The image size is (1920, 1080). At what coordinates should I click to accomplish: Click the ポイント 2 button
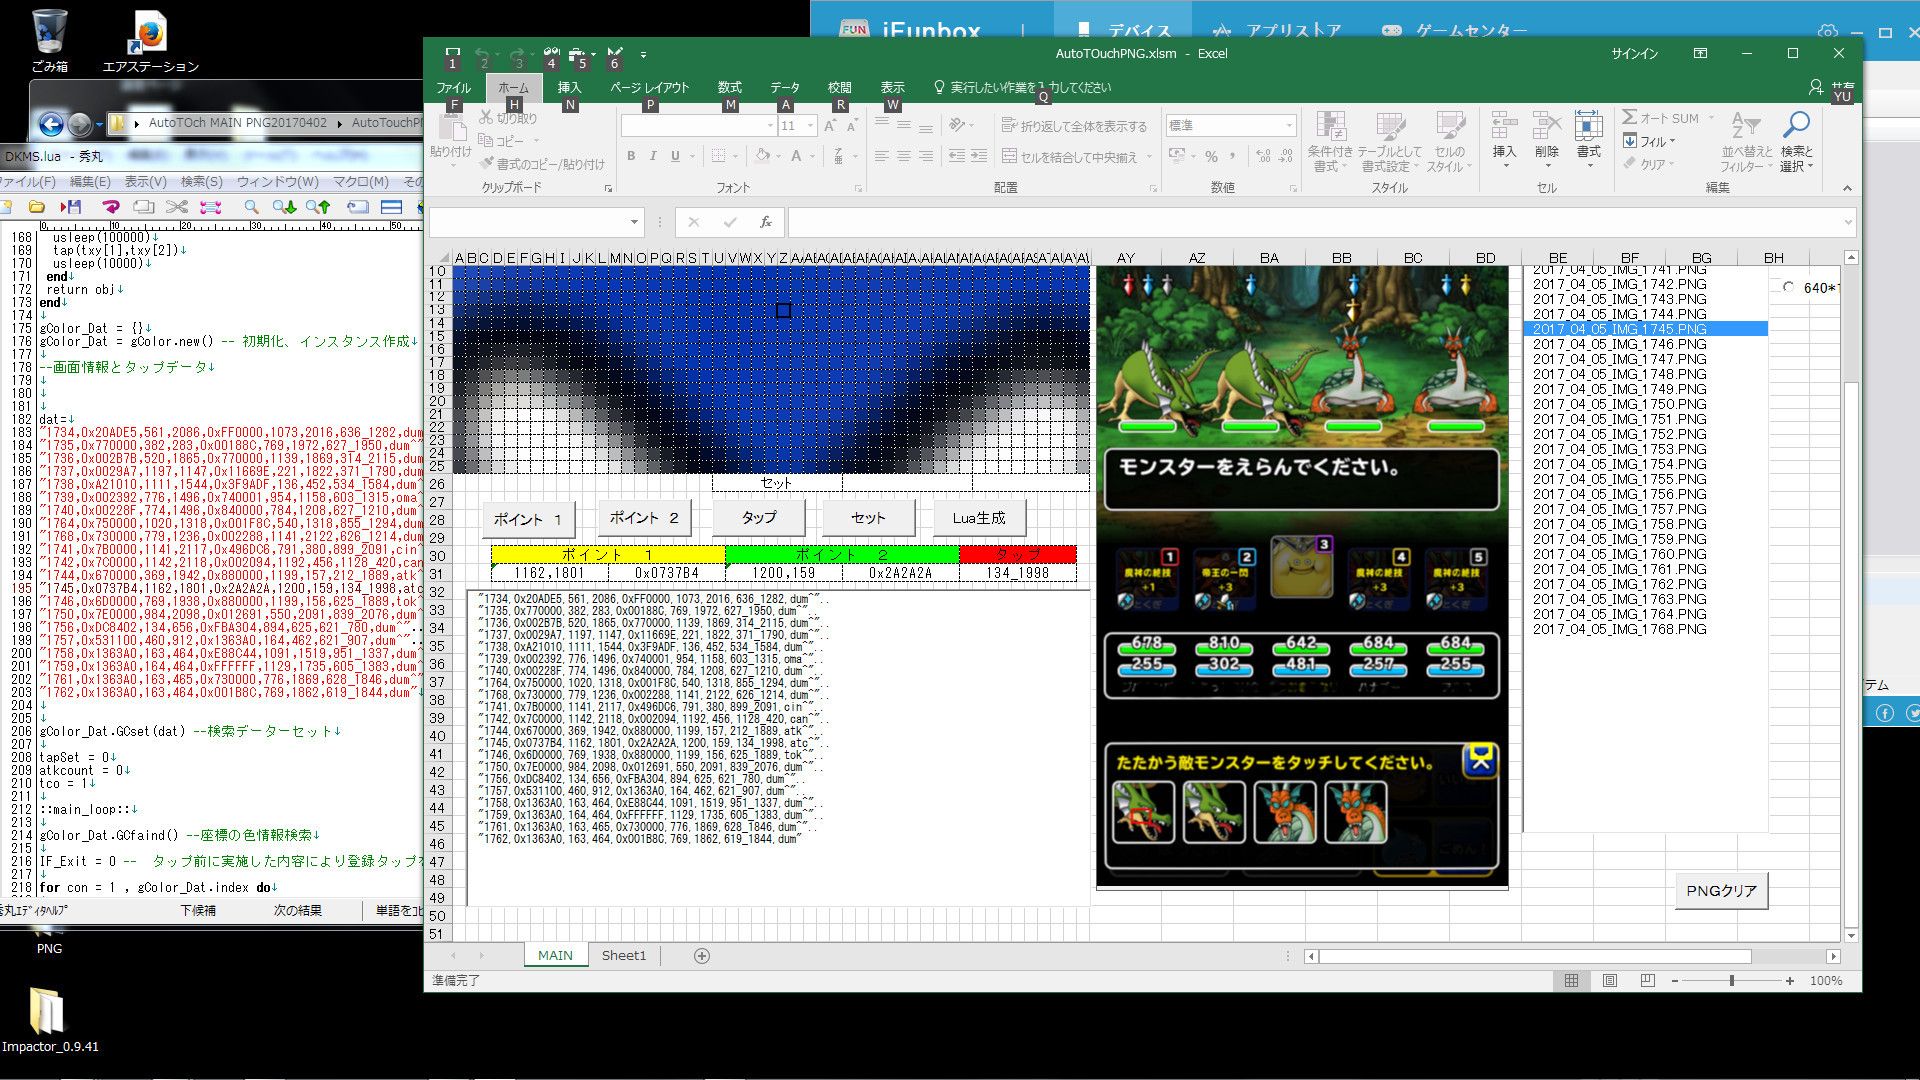click(x=644, y=518)
